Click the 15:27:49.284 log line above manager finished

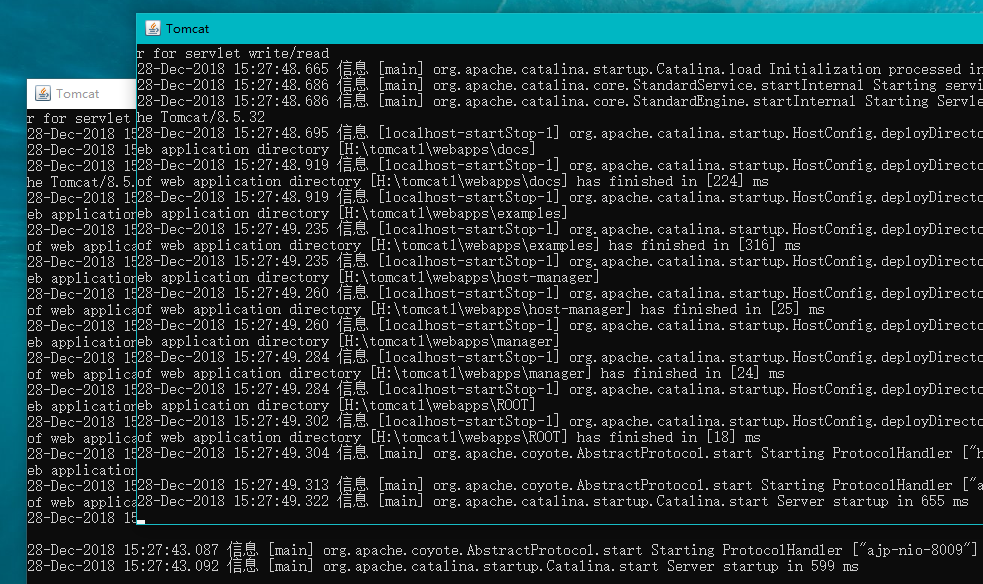click(560, 357)
